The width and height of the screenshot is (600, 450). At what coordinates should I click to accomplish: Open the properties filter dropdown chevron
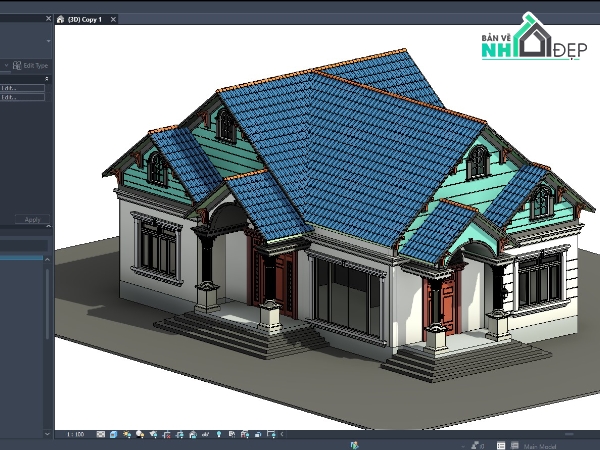(x=6, y=65)
